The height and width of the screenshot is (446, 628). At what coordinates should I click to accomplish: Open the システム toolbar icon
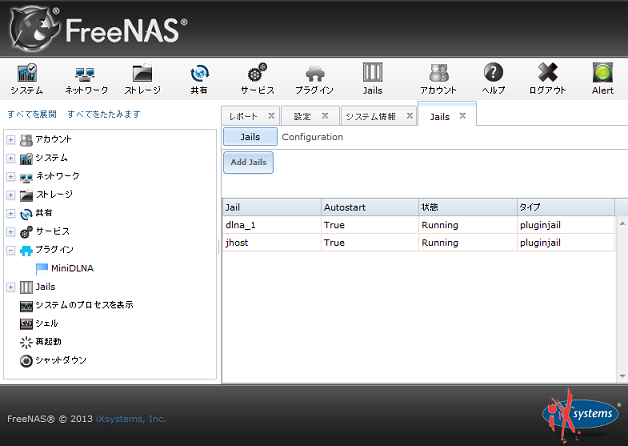pyautogui.click(x=27, y=79)
